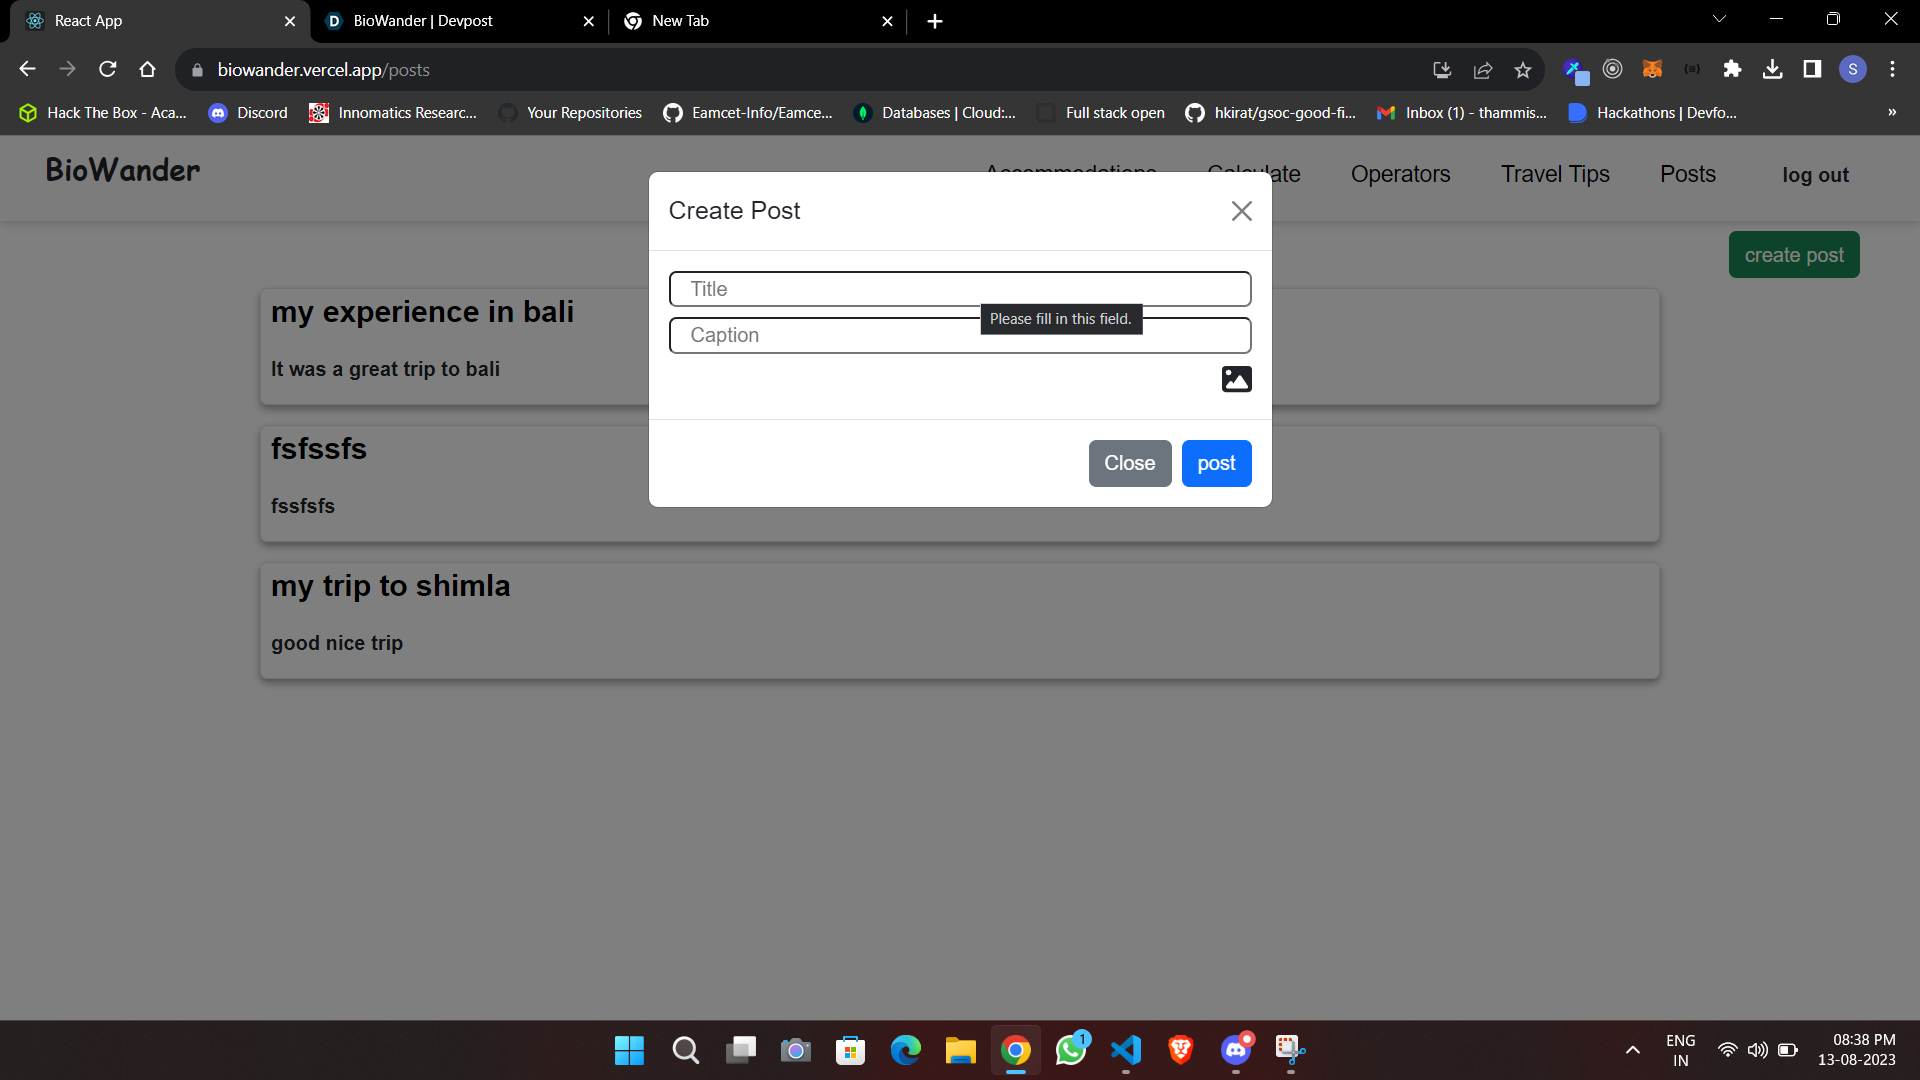Close the Create Post dialog with X
This screenshot has height=1080, width=1920.
click(1241, 211)
